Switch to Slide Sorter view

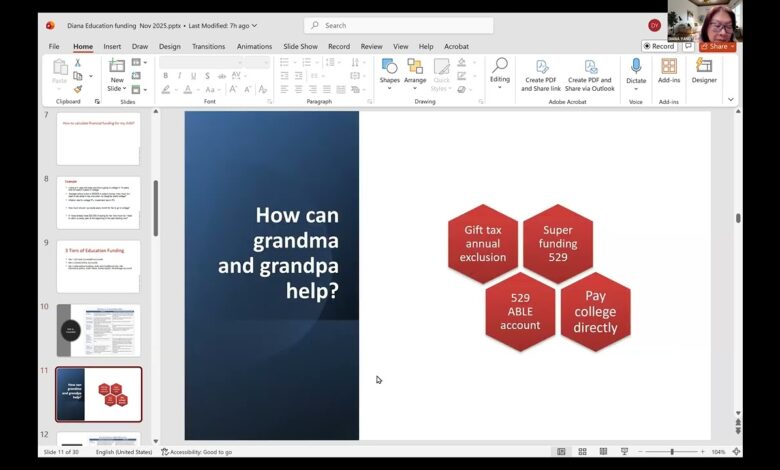click(x=580, y=452)
